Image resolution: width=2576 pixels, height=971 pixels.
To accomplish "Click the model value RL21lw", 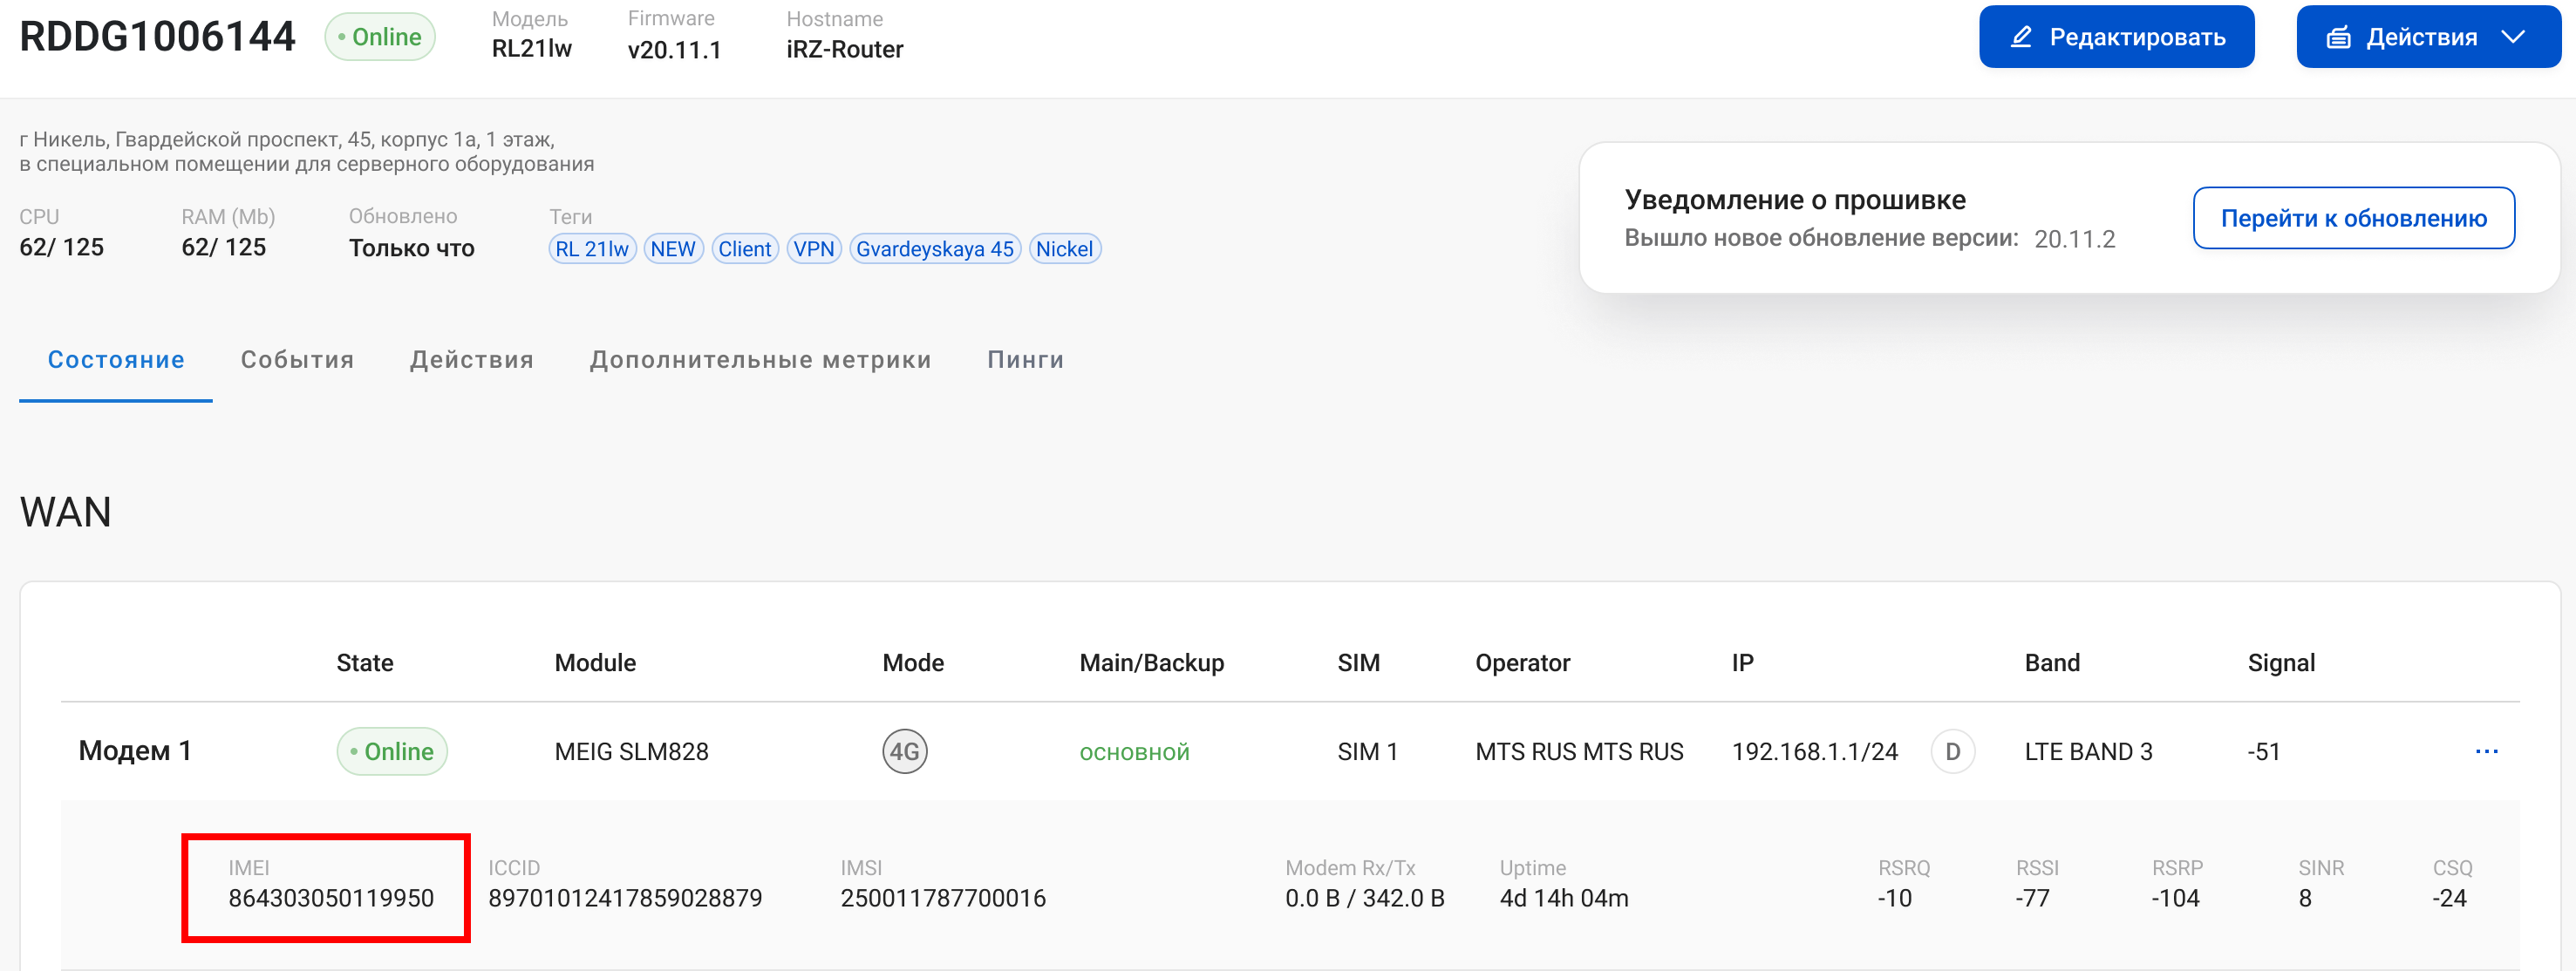I will (531, 49).
